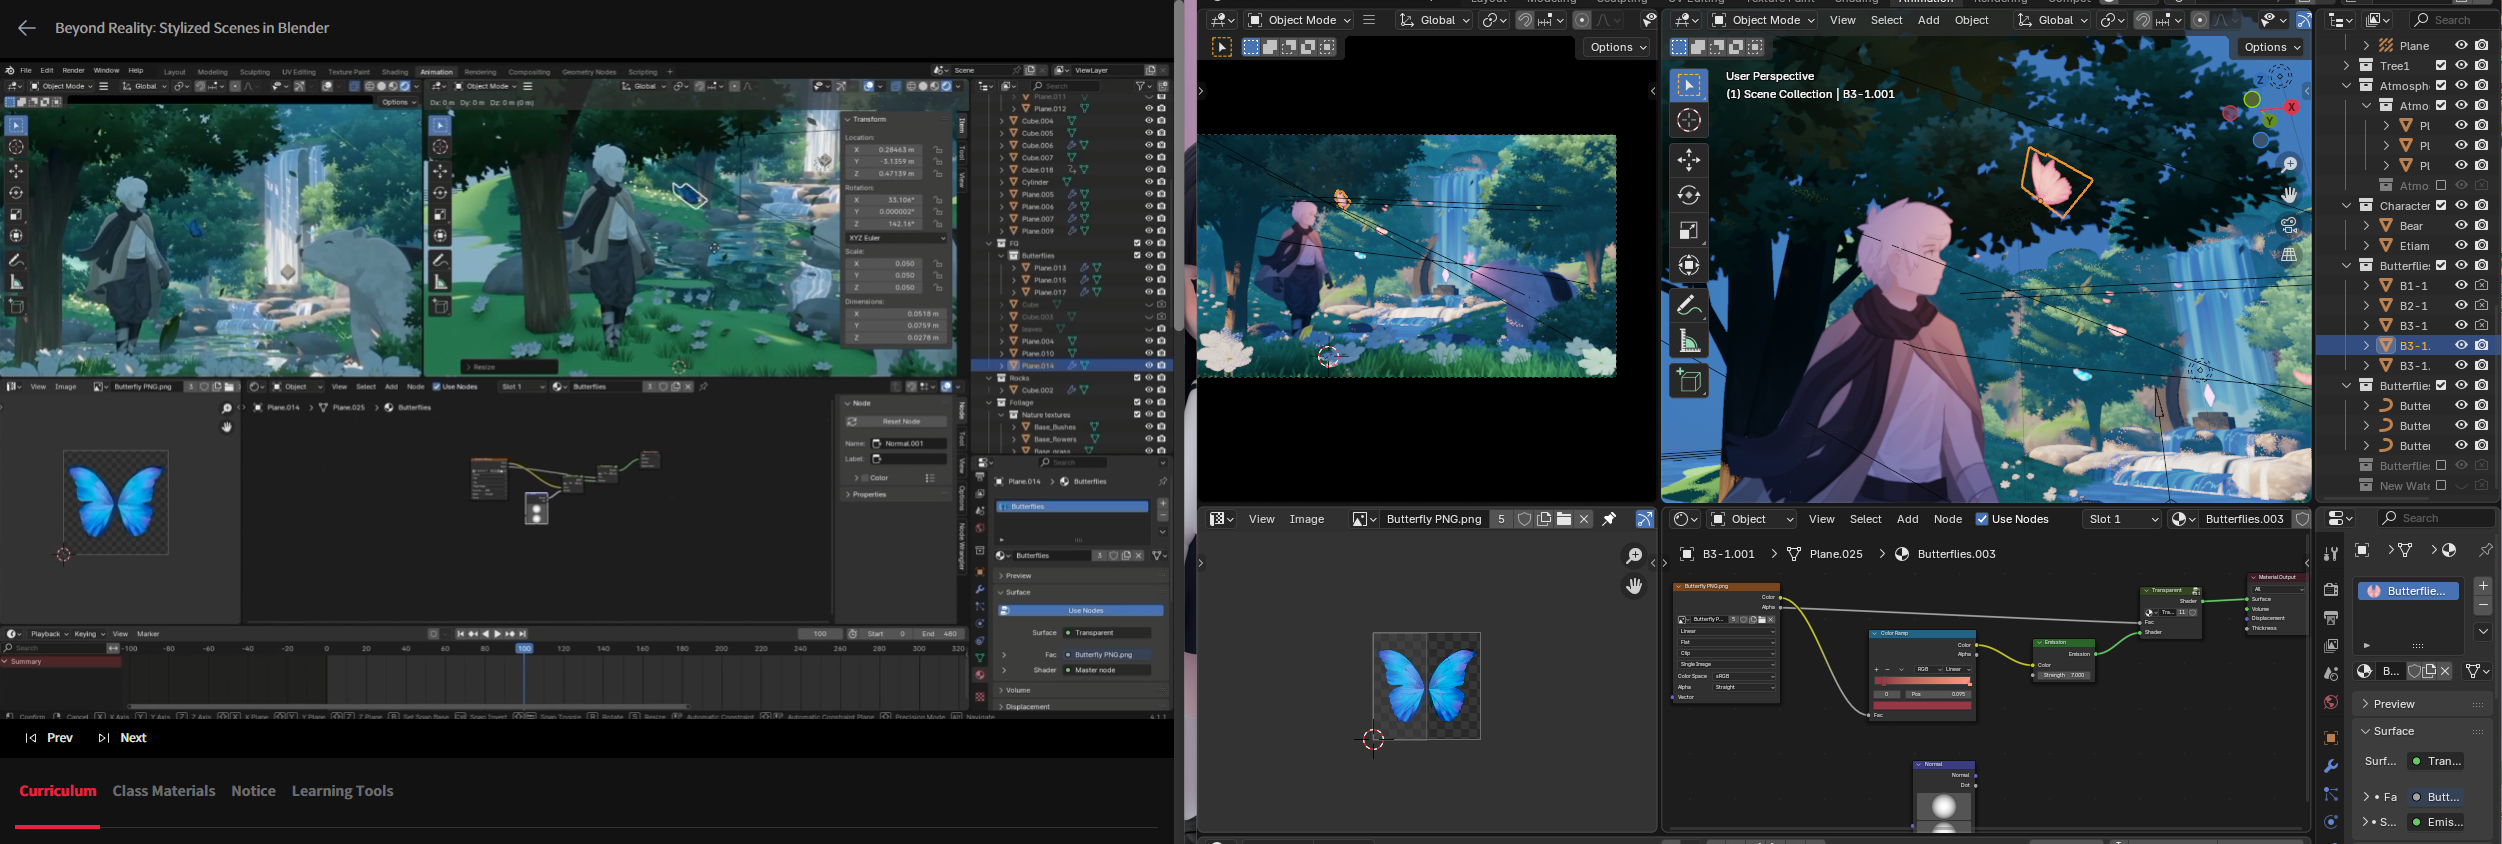Click the zoom magnifier in the Image Editor
This screenshot has width=2502, height=844.
(1634, 556)
